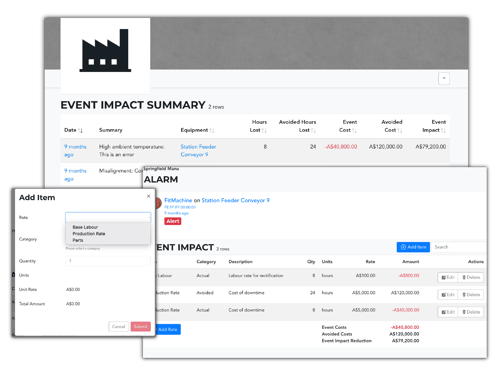
Task: Edit the Actual Cost of downtime 8 hours row
Action: coord(448,312)
